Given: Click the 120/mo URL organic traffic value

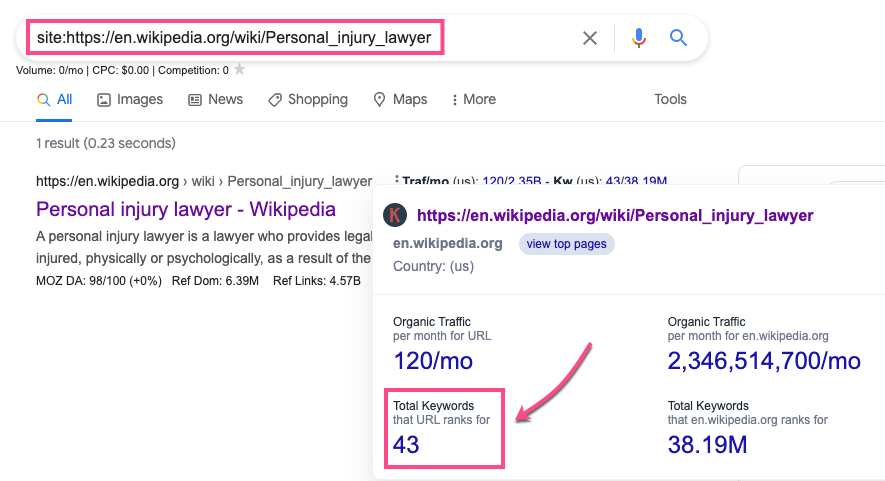Looking at the screenshot, I should coord(433,361).
